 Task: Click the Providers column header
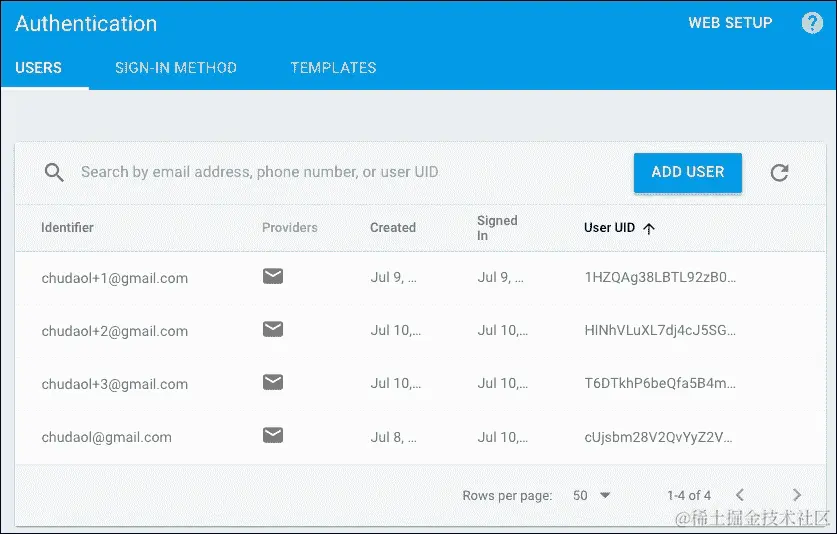[290, 227]
